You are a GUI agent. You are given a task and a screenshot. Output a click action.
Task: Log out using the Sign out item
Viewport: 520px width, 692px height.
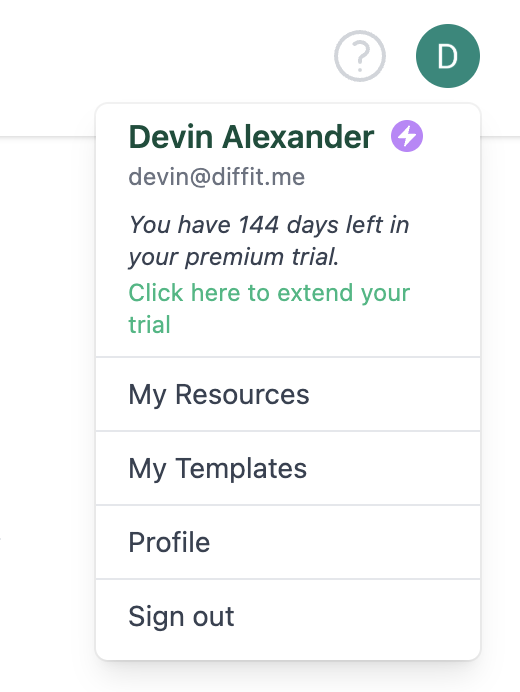point(288,617)
